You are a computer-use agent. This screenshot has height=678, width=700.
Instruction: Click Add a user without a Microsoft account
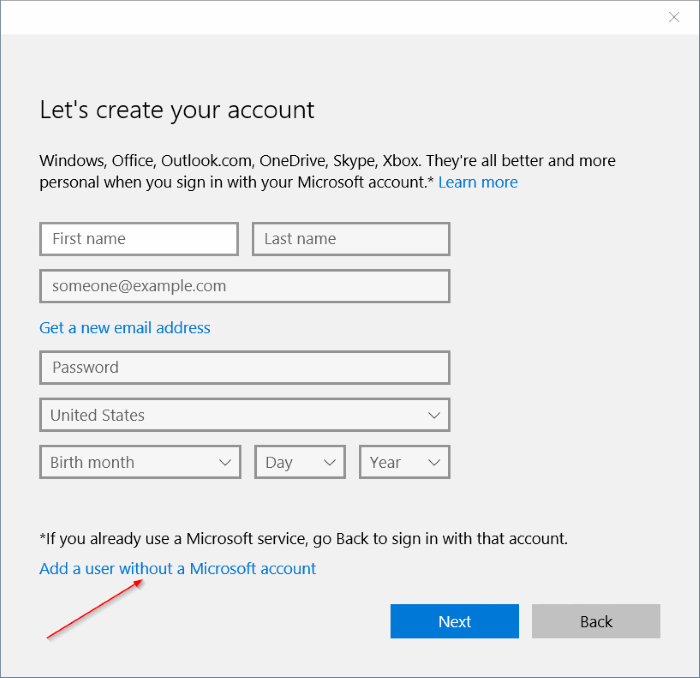click(x=178, y=569)
